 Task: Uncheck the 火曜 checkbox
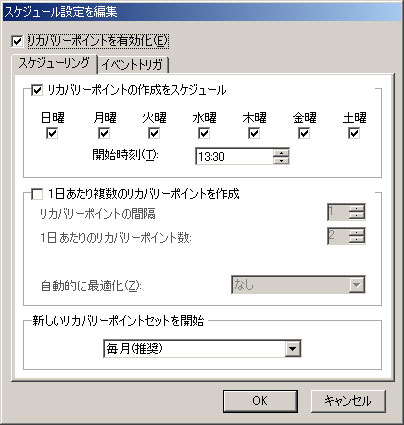tap(154, 133)
